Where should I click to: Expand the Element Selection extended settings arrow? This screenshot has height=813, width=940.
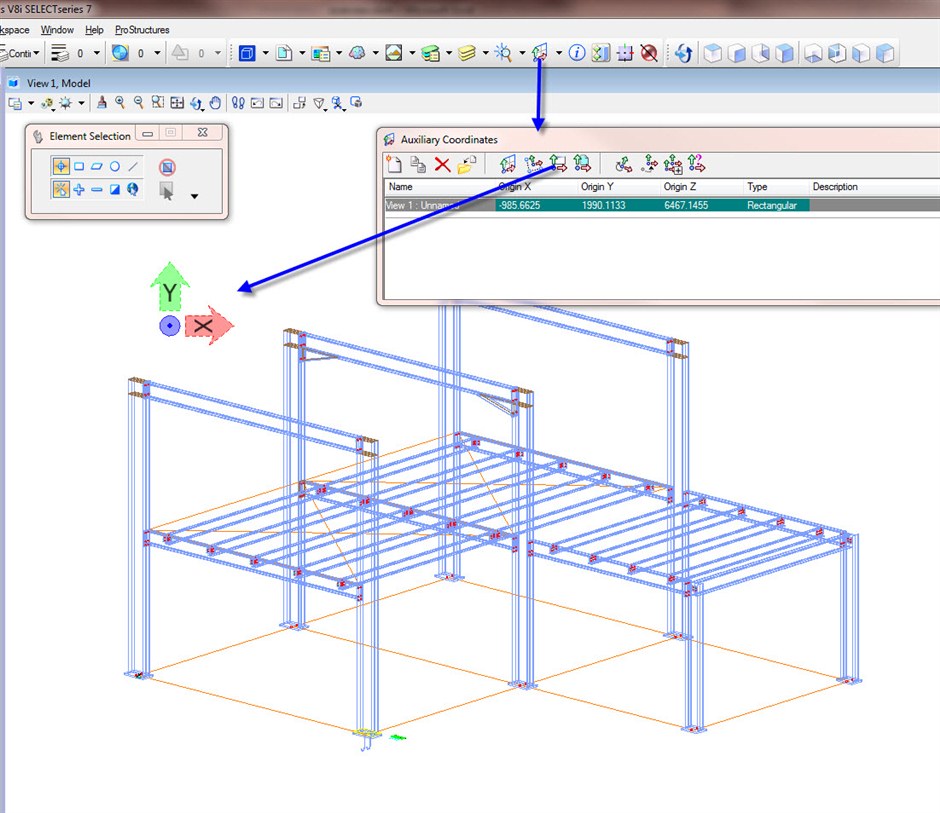193,196
